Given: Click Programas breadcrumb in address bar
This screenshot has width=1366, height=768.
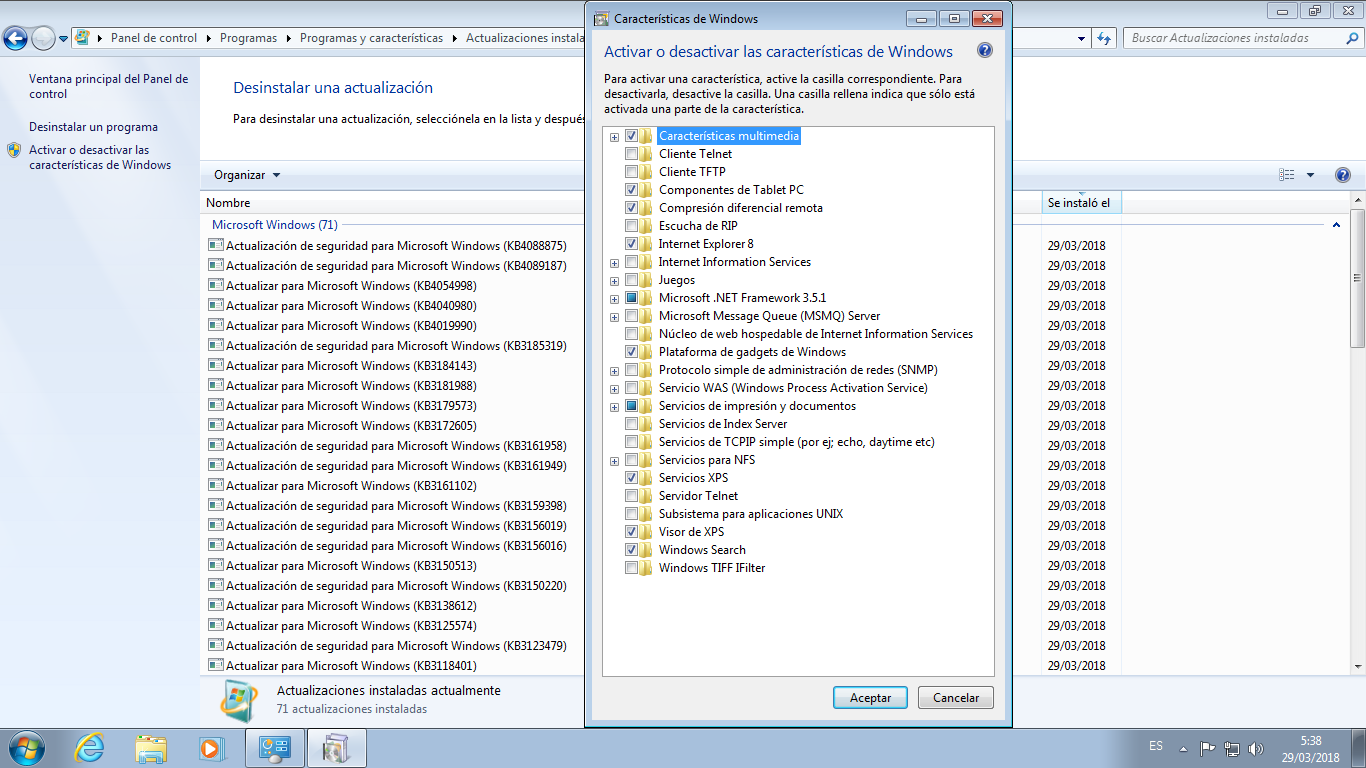Looking at the screenshot, I should pyautogui.click(x=248, y=38).
